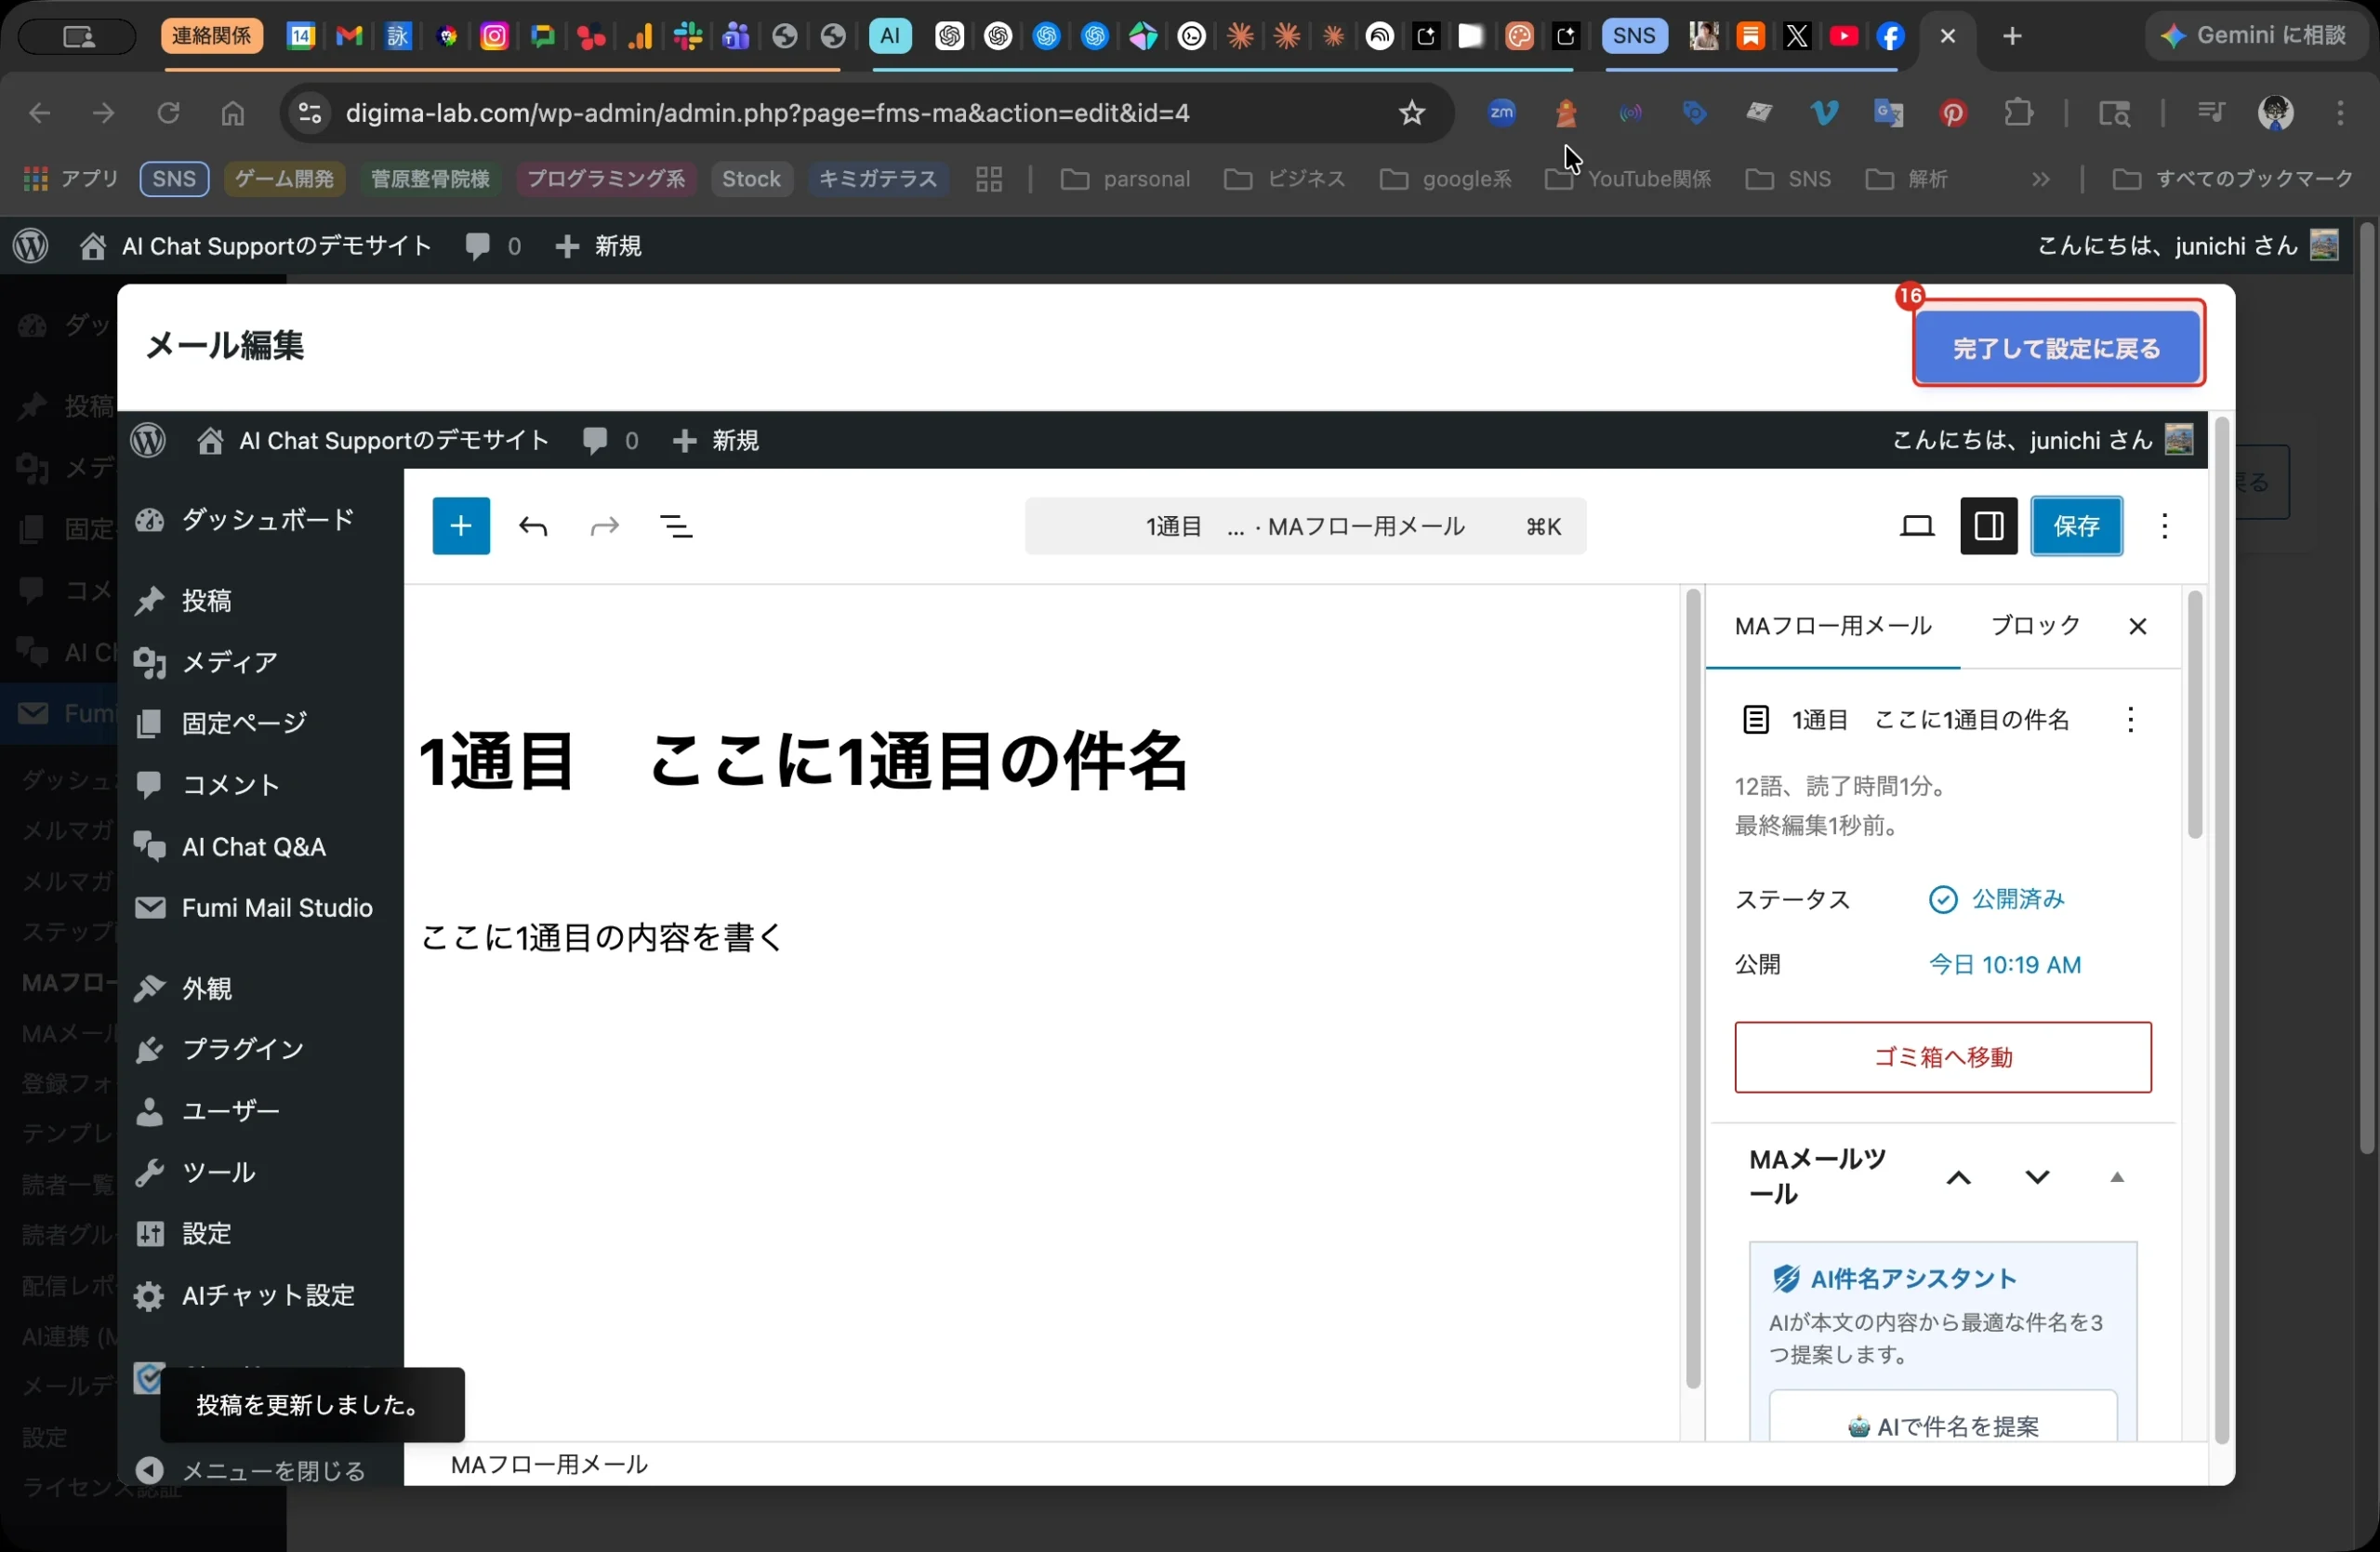Click the heading 1通目 ここに1通目の件名
Screen dimensions: 2380x1552
(x=803, y=761)
